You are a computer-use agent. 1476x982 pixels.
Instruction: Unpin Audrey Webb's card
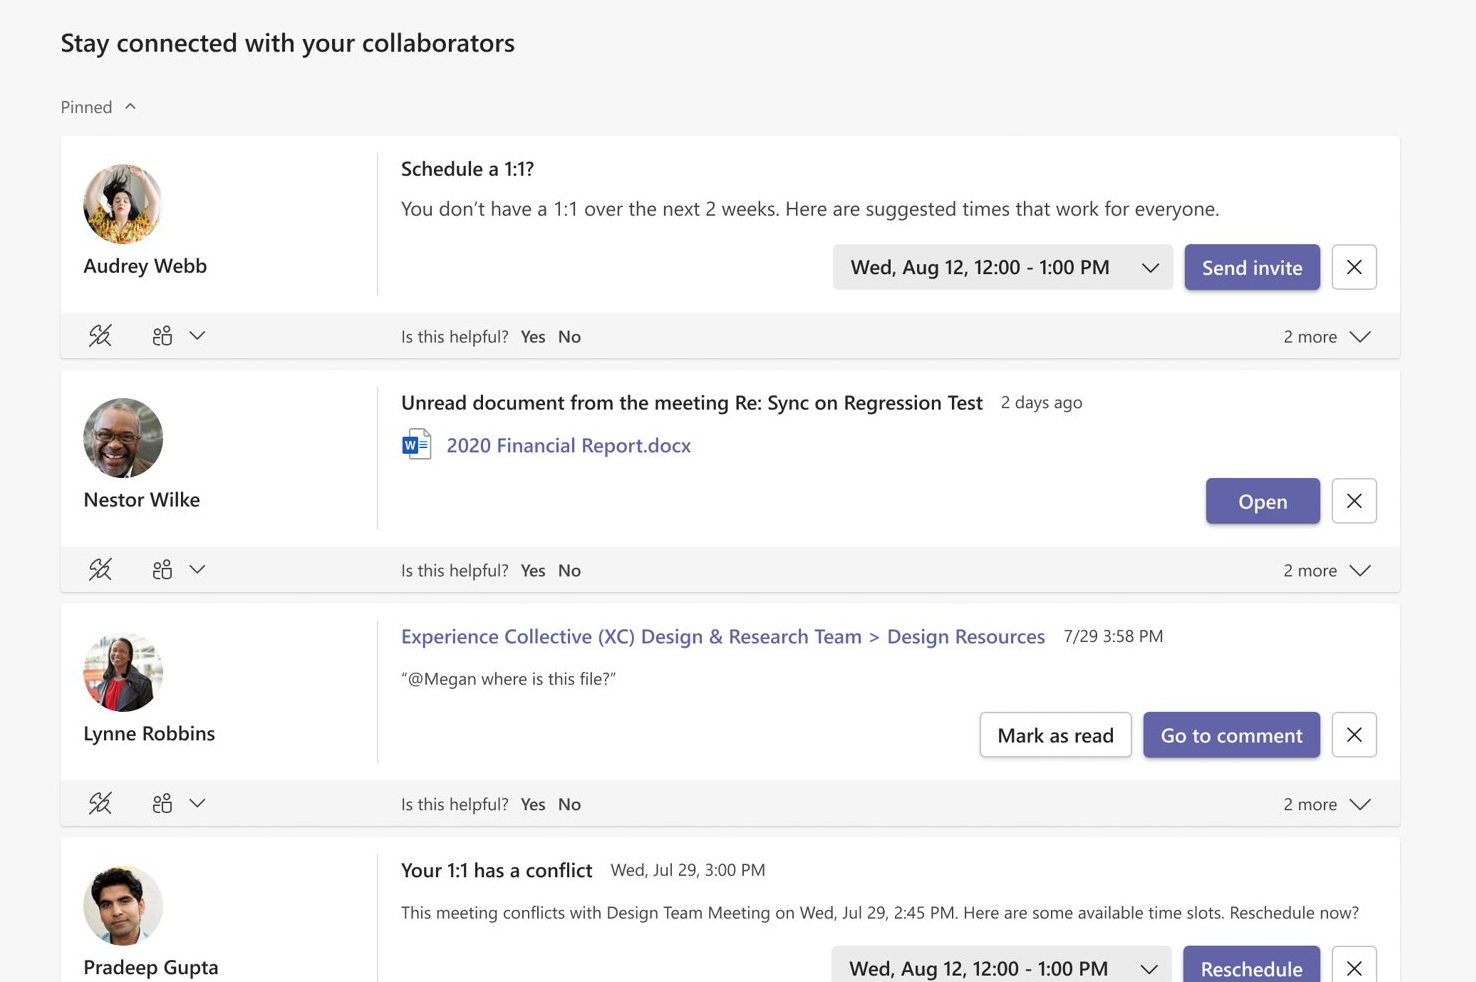pyautogui.click(x=100, y=336)
